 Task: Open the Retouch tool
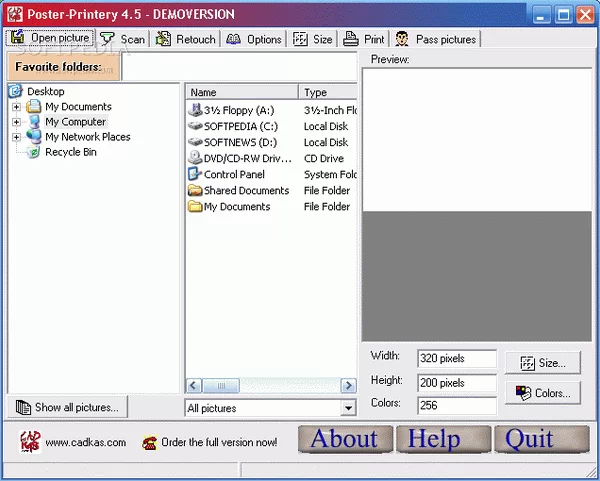[x=186, y=39]
